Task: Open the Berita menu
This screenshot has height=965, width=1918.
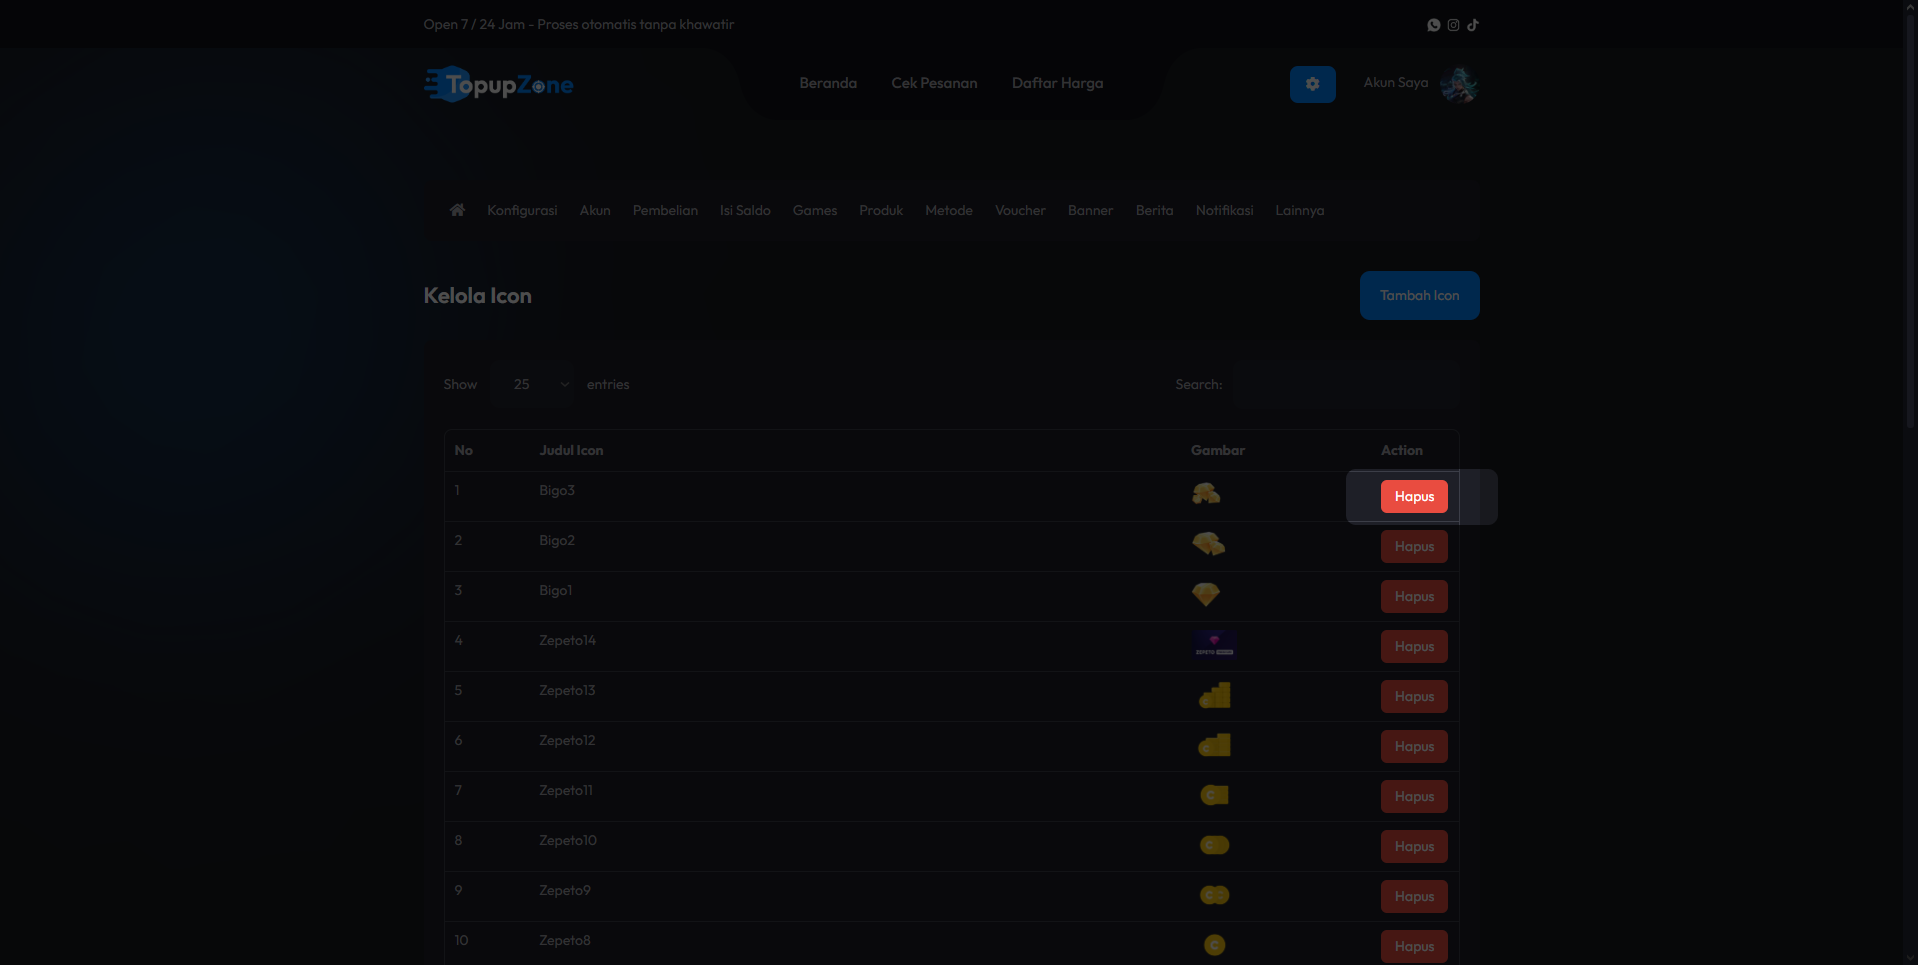Action: [1154, 210]
